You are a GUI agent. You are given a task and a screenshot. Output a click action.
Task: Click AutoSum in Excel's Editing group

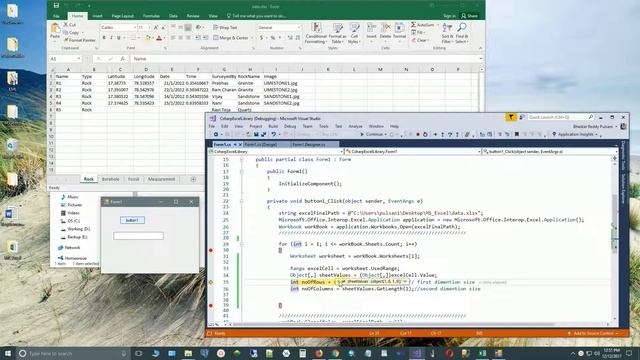422,25
